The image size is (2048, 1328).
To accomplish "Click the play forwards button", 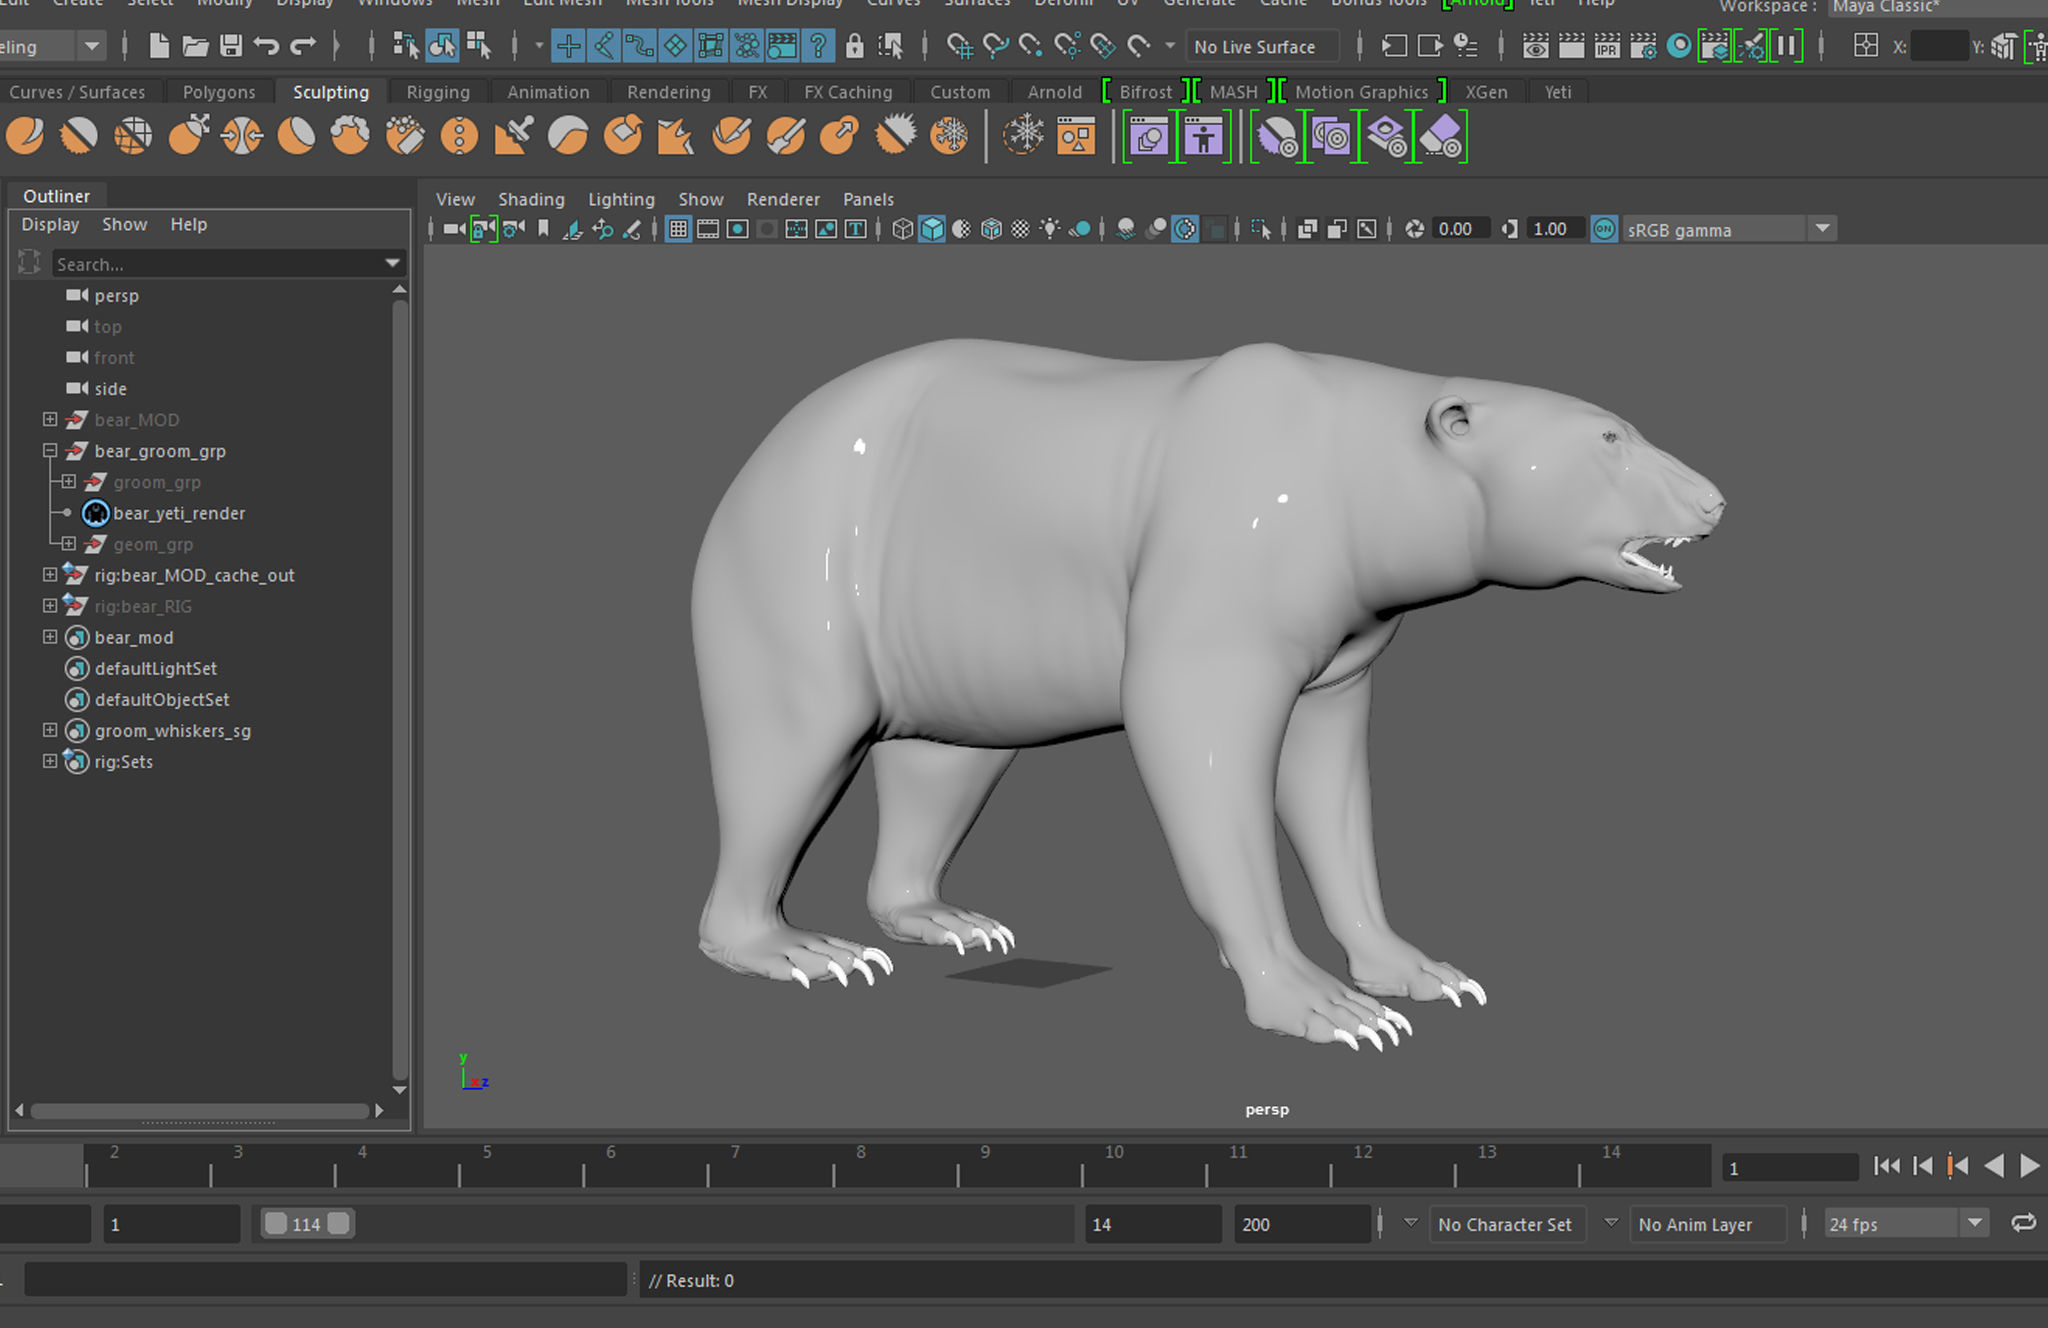I will pyautogui.click(x=2030, y=1166).
